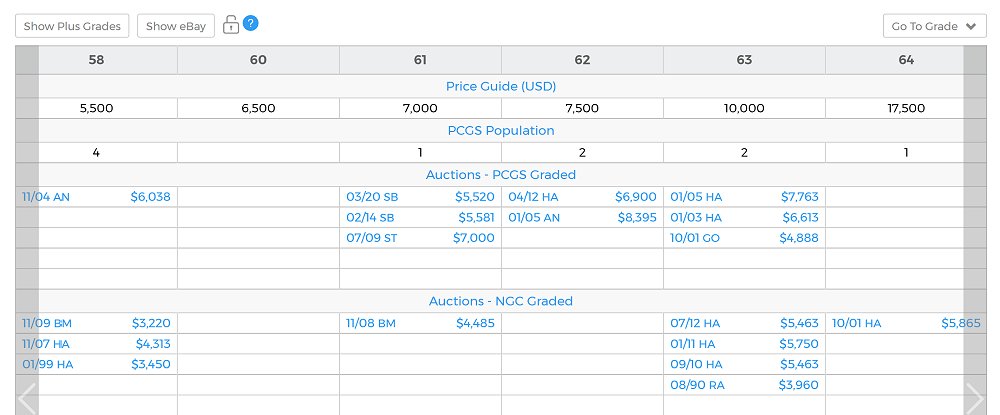1000x415 pixels.
Task: Open the 04/12 HA $6,900 auction result
Action: click(582, 198)
